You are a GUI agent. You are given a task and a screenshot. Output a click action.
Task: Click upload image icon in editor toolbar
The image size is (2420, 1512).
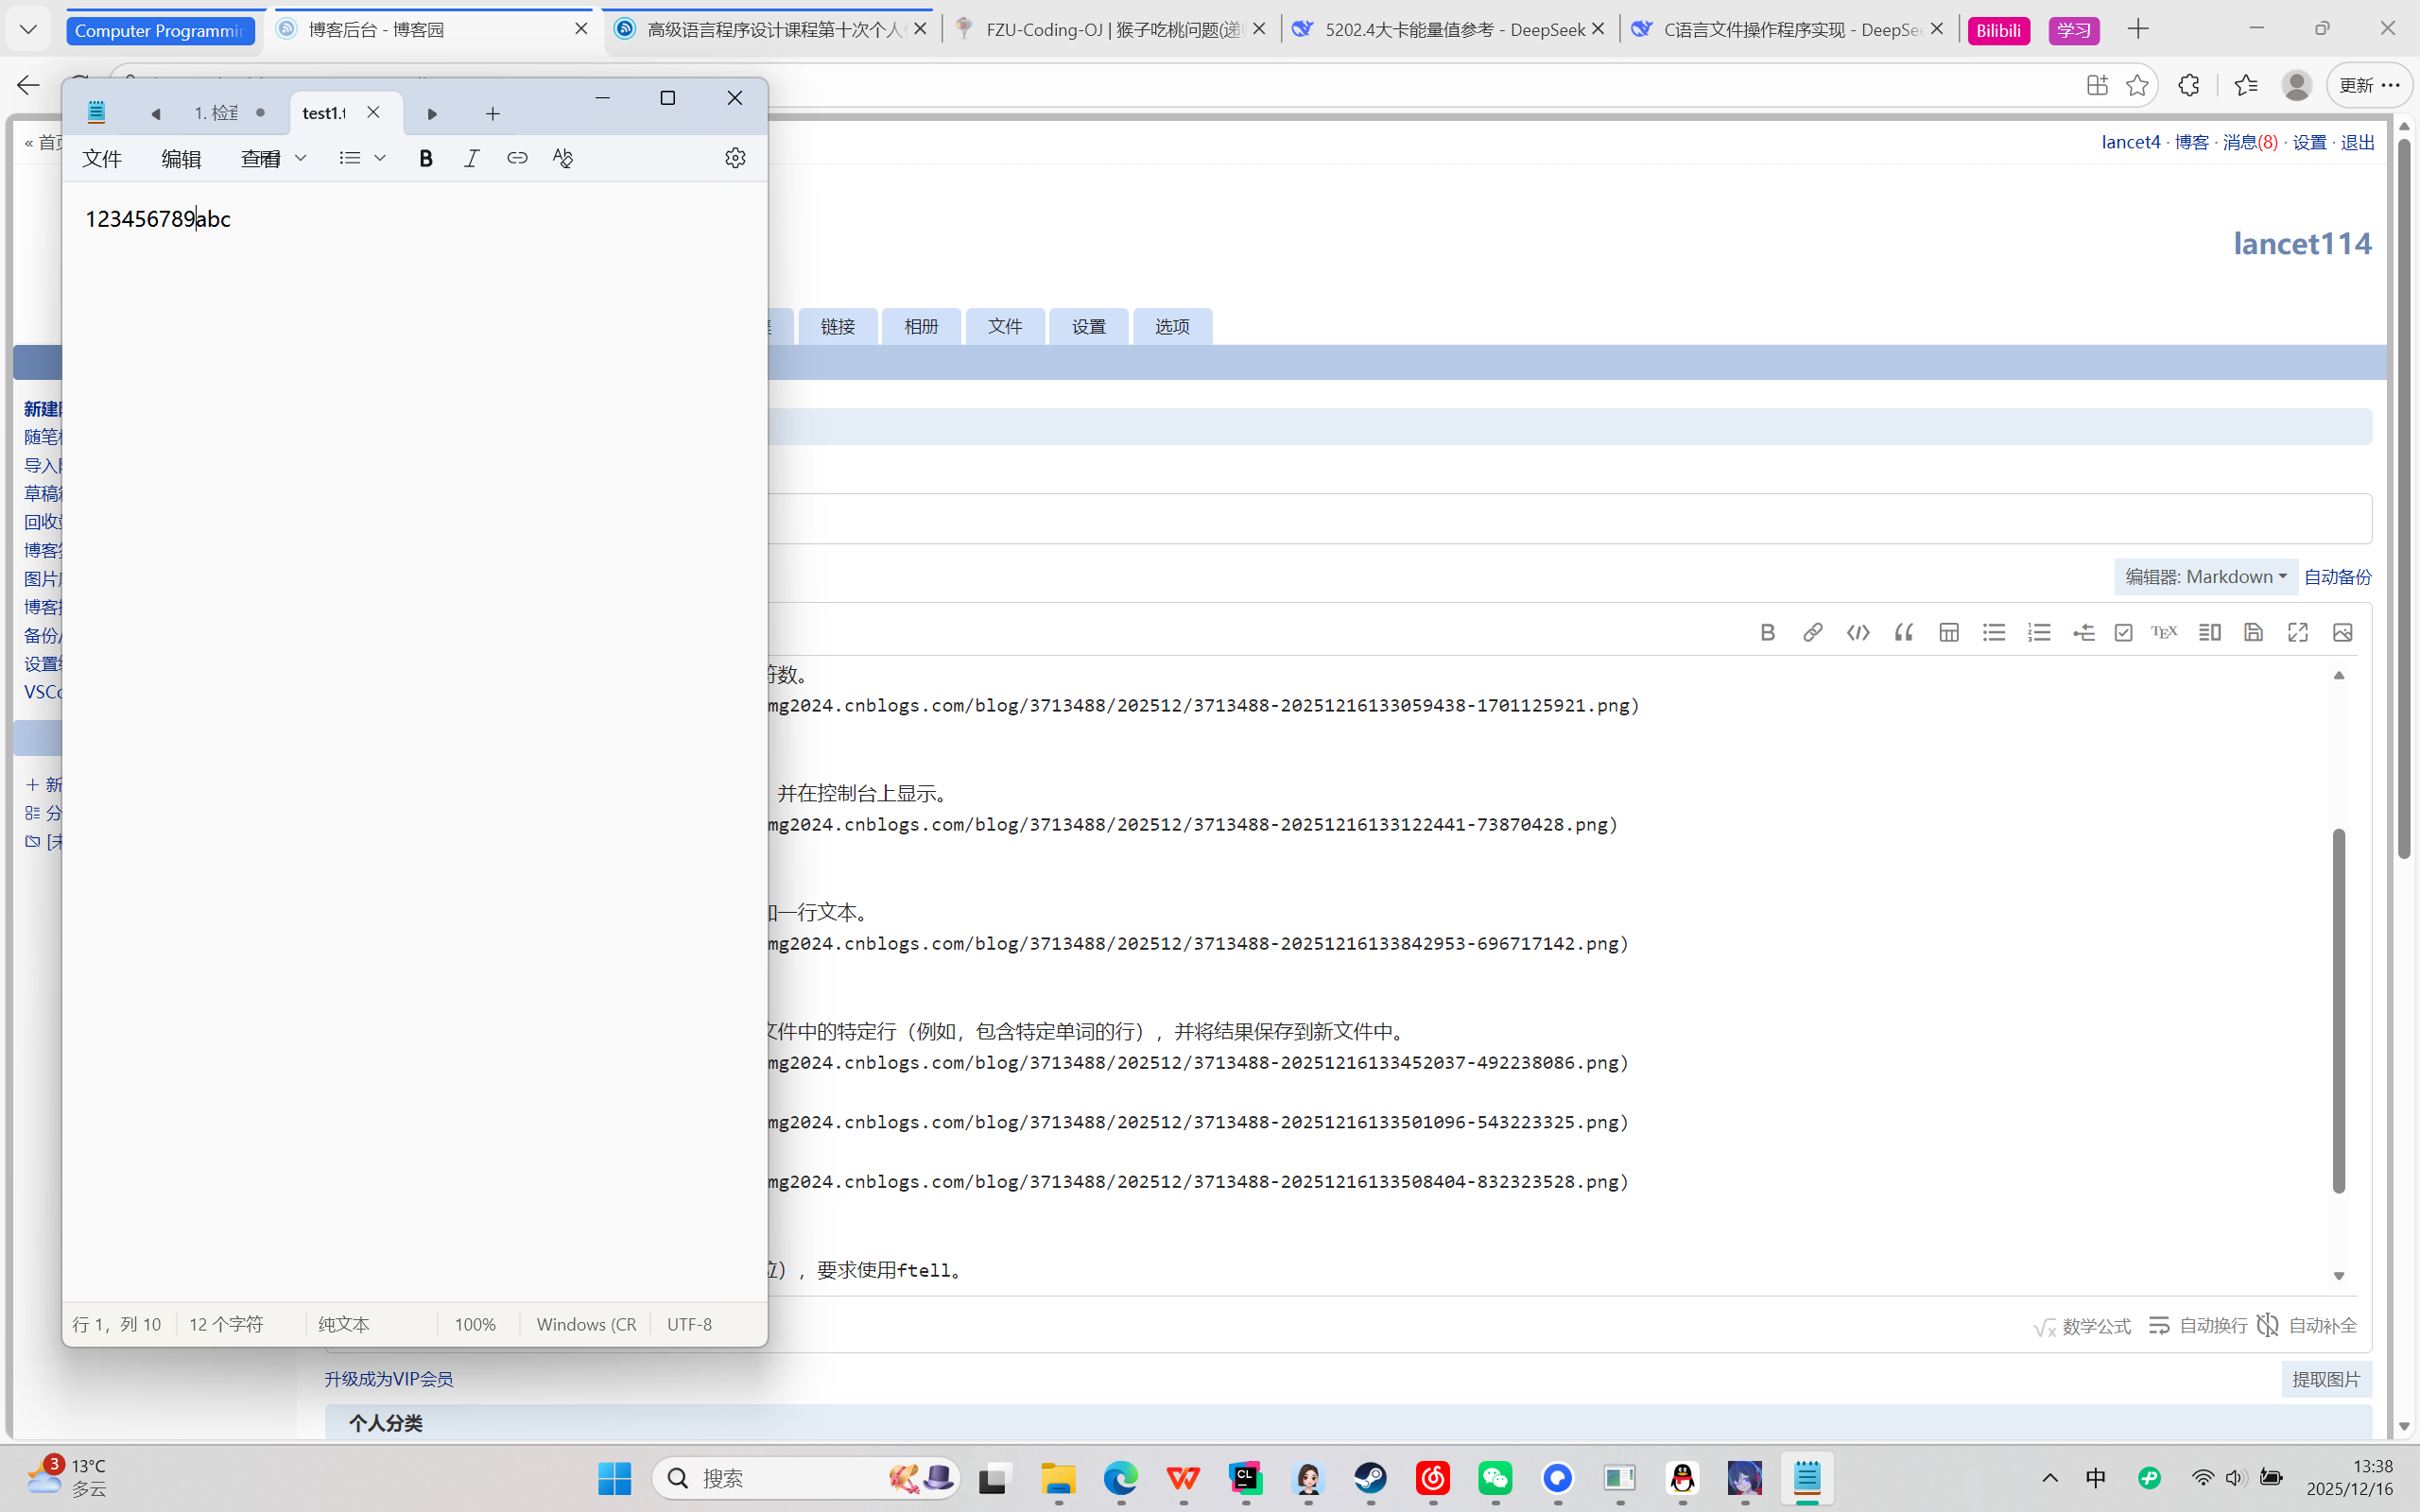pyautogui.click(x=2342, y=632)
